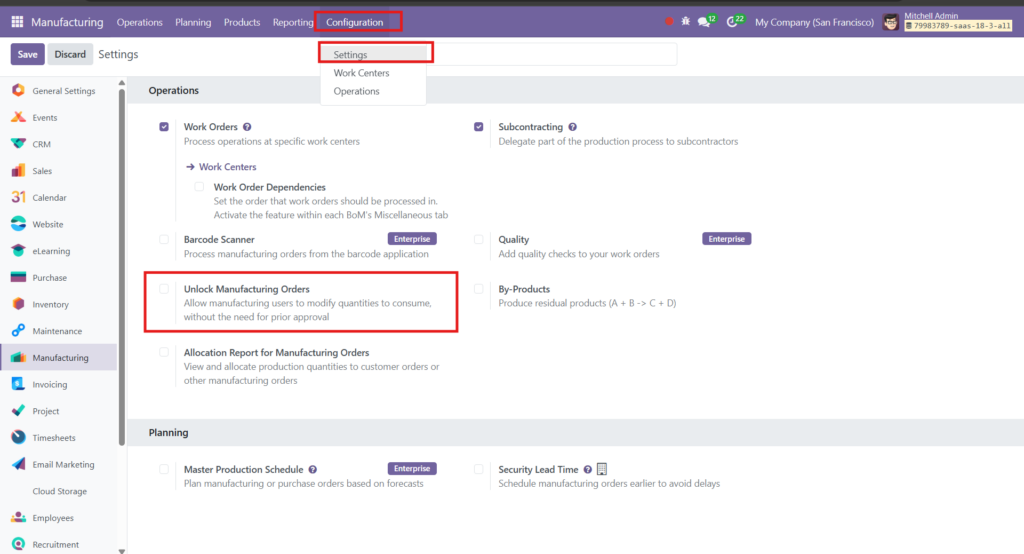Screen dimensions: 1024x554
Task: Select Purchase app icon in sidebar
Action: pos(18,277)
